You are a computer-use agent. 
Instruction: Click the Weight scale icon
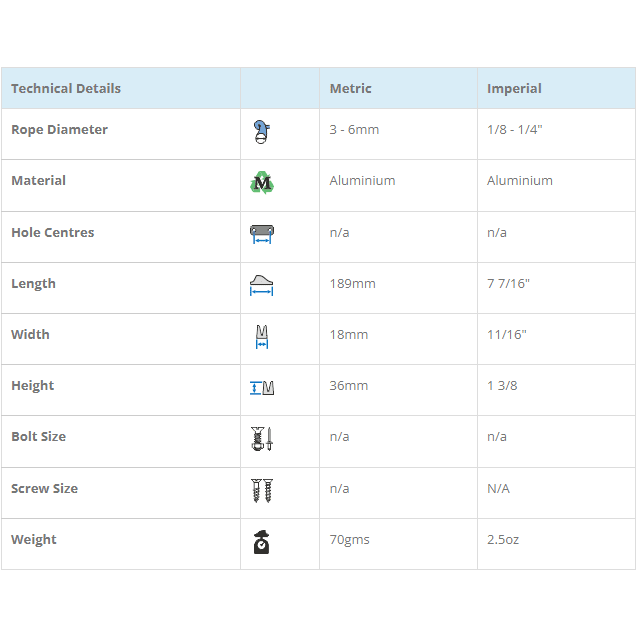point(261,541)
